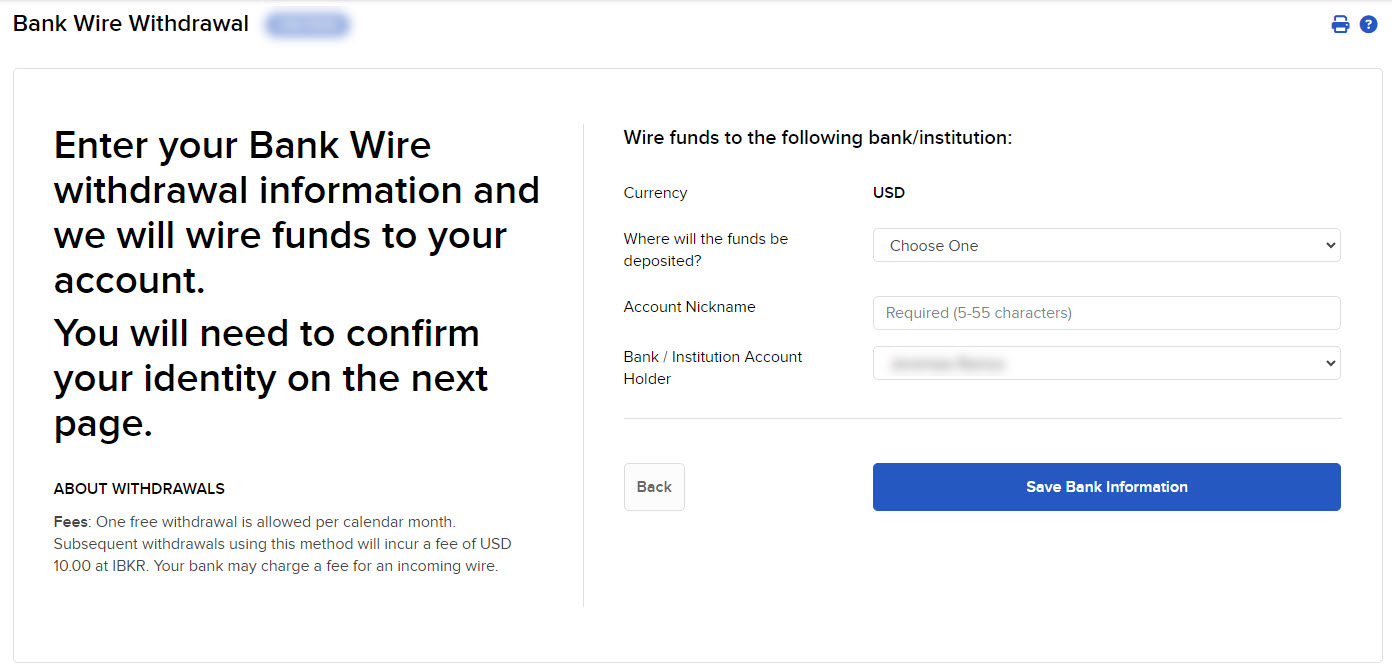Focus the Required (5-55 characters) input box
Screen dimensions: 1392x671
[1106, 312]
